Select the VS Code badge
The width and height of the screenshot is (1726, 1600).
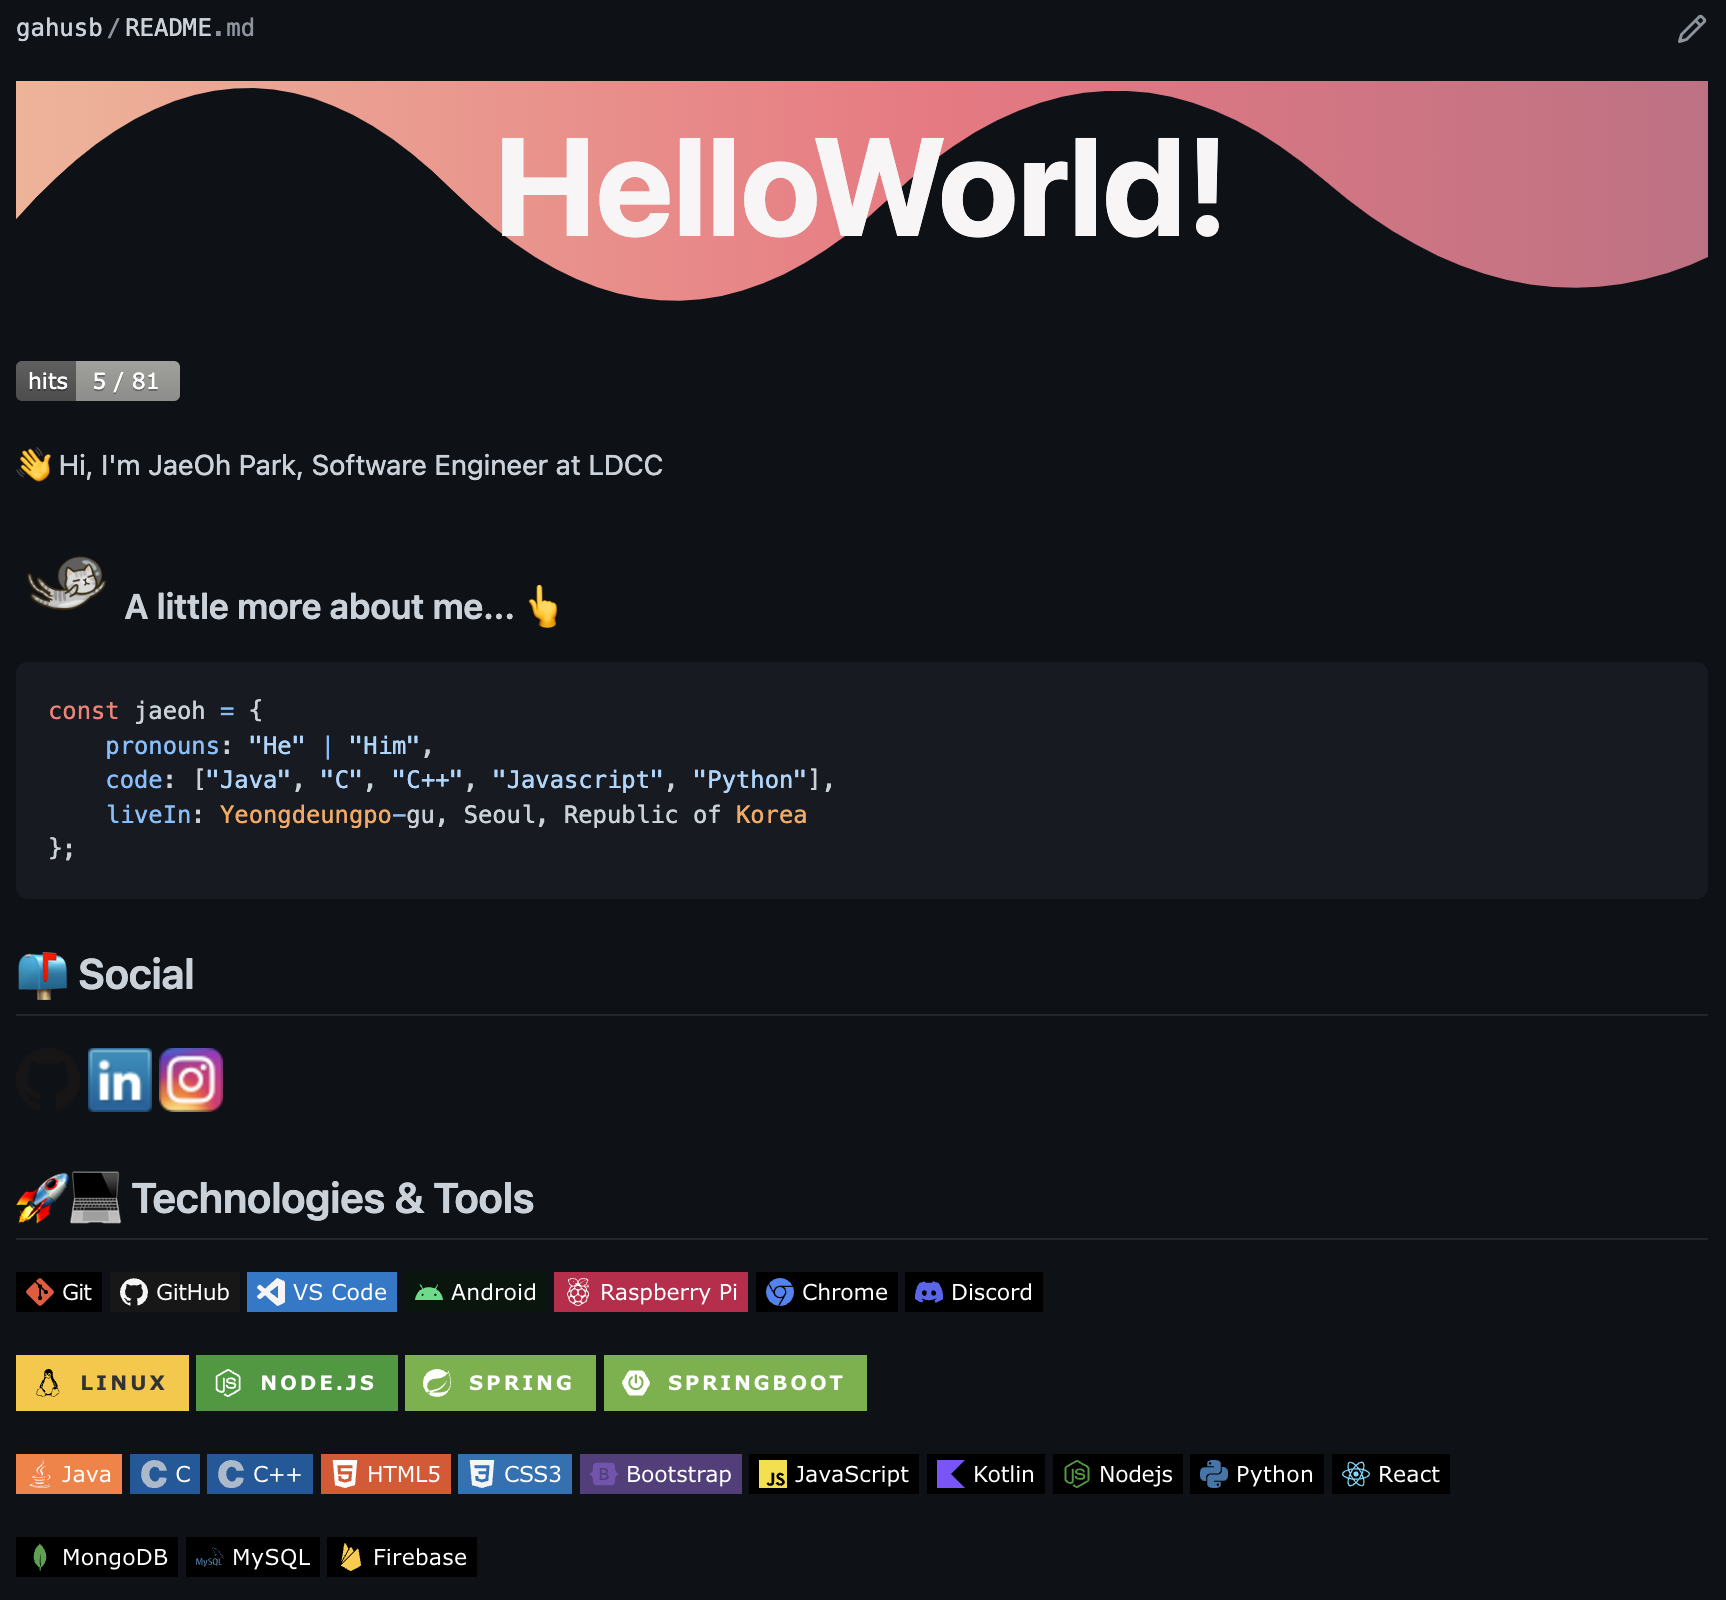321,1291
